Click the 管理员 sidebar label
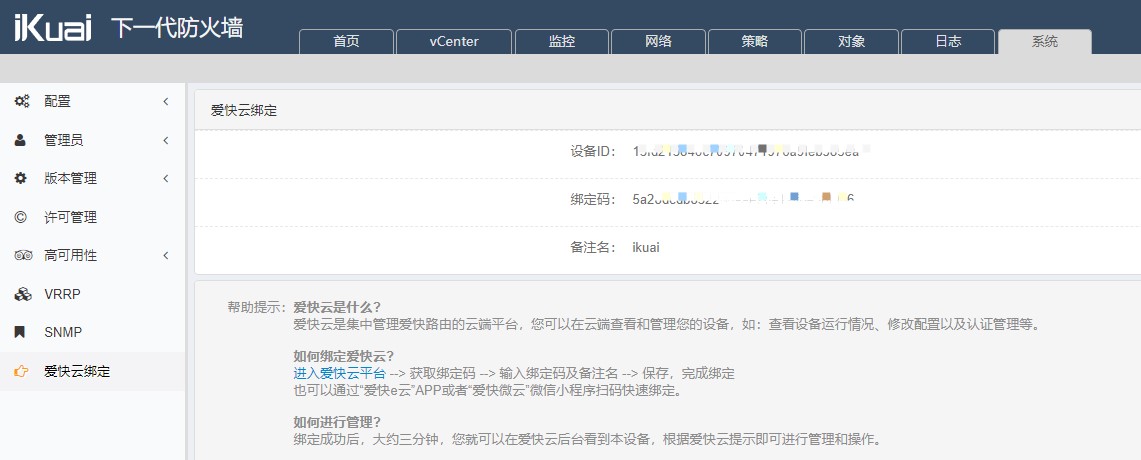Screen dimensions: 1141x460 coord(64,140)
